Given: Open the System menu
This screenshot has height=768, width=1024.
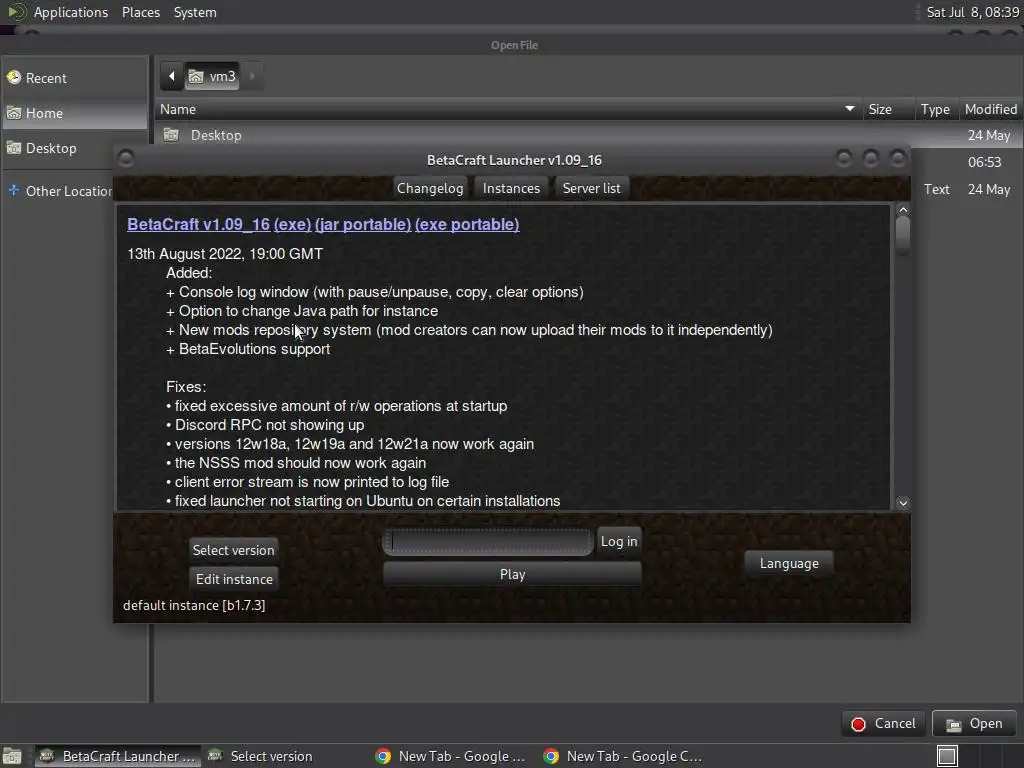Looking at the screenshot, I should tap(195, 12).
